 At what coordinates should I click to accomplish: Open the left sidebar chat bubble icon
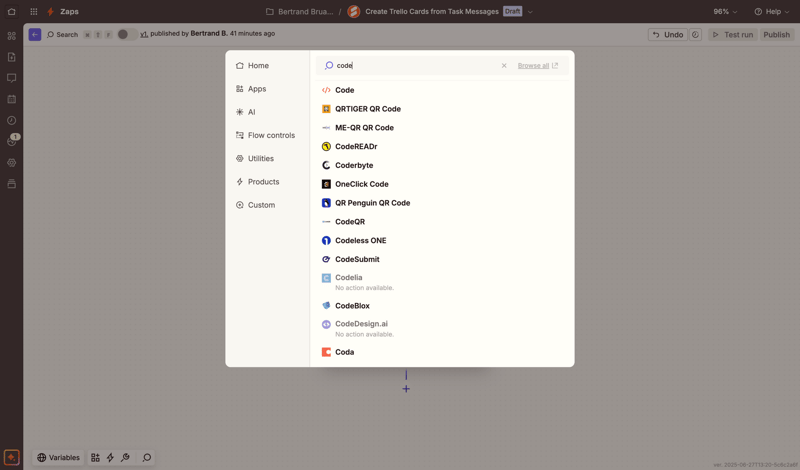click(11, 78)
